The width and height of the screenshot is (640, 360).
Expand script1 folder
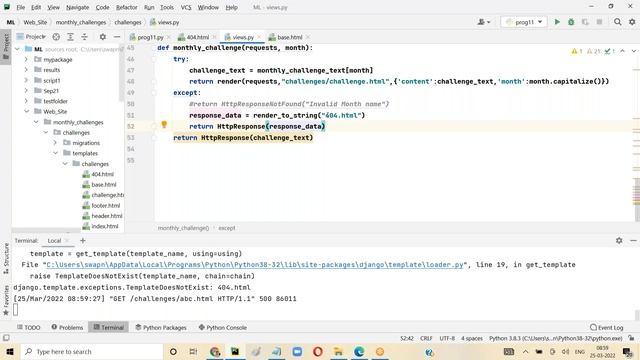click(x=26, y=80)
